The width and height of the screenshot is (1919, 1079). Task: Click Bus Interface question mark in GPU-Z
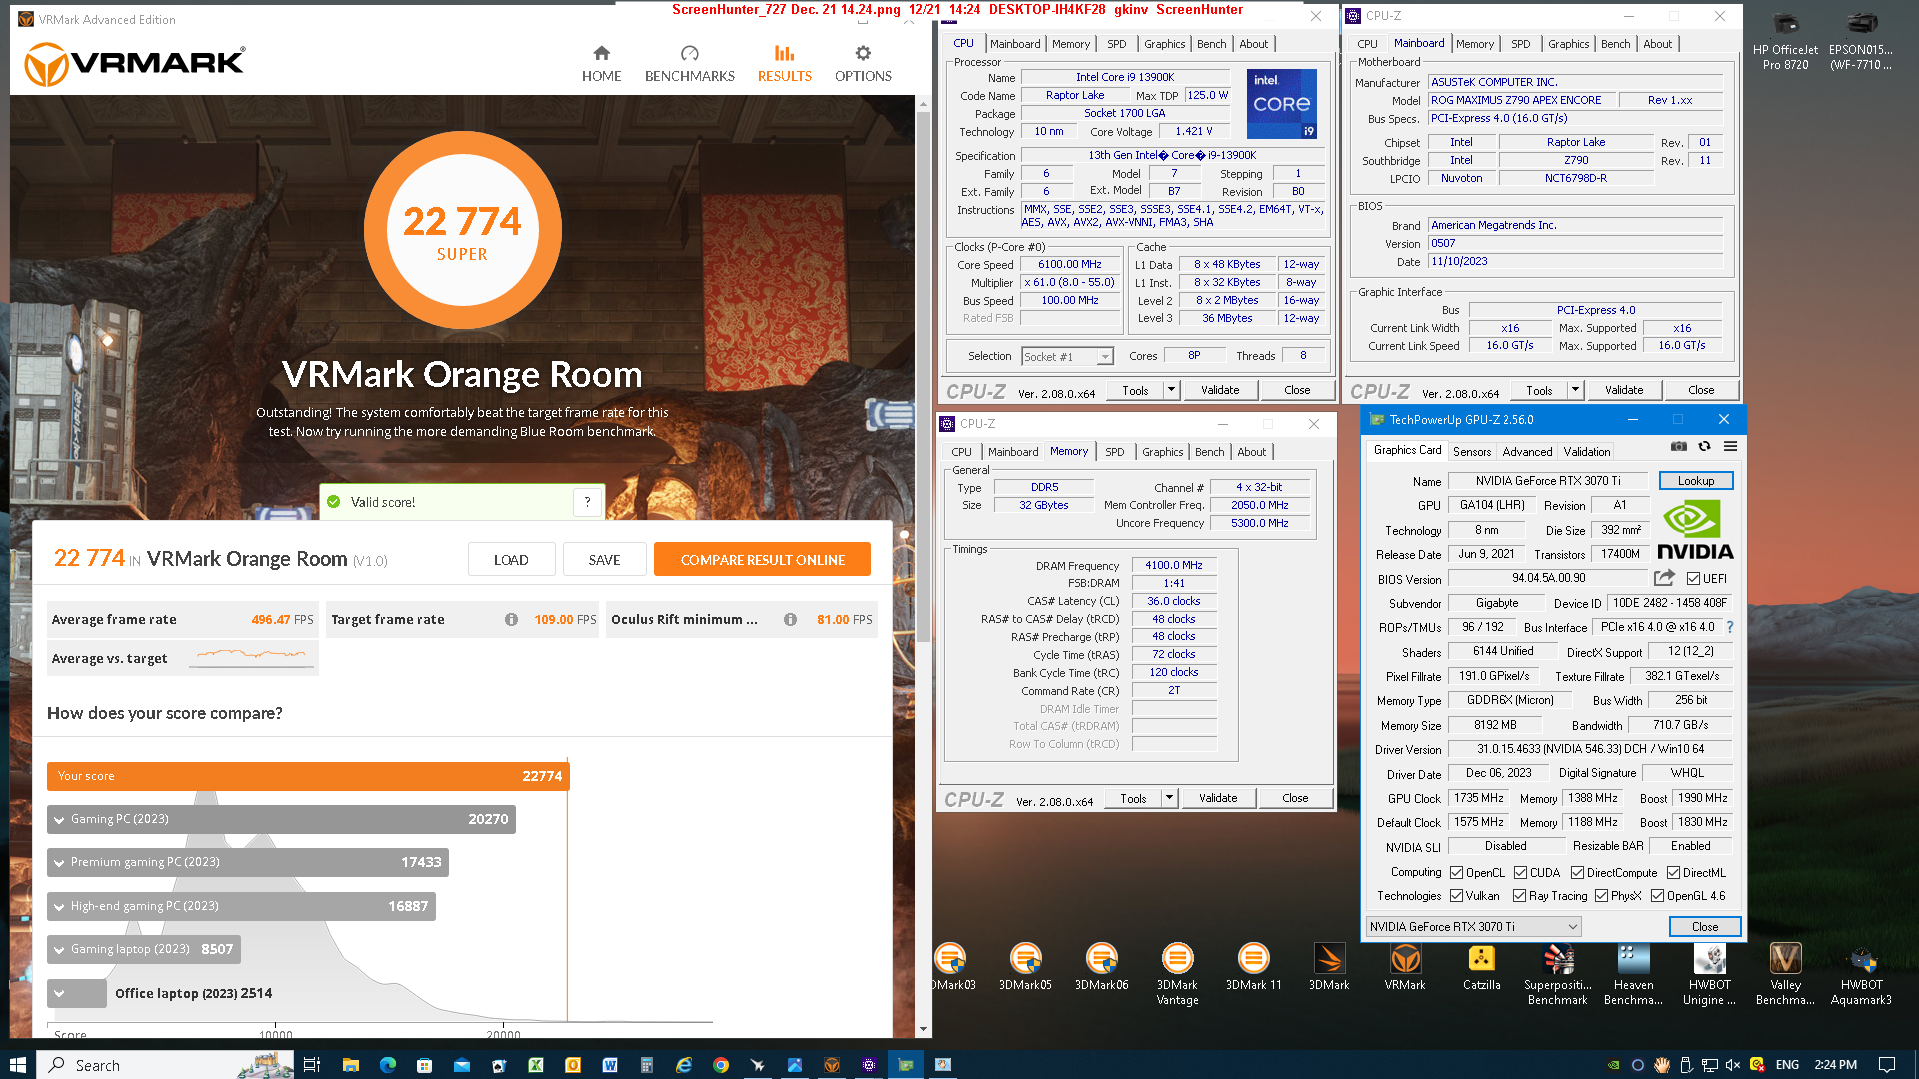click(1730, 627)
